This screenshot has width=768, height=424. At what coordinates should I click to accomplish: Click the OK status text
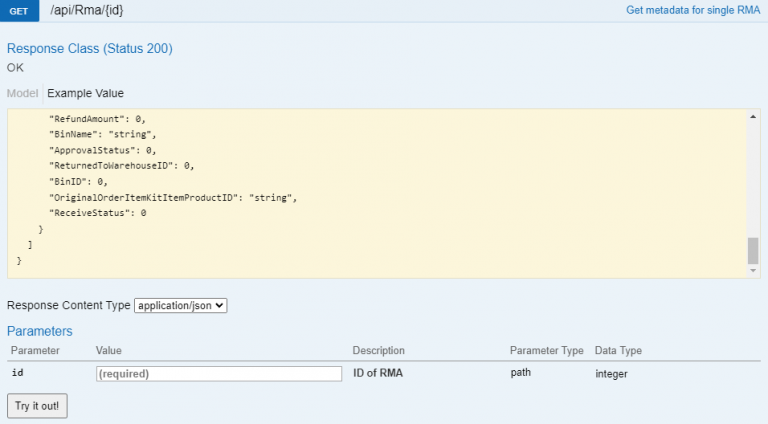coord(15,68)
